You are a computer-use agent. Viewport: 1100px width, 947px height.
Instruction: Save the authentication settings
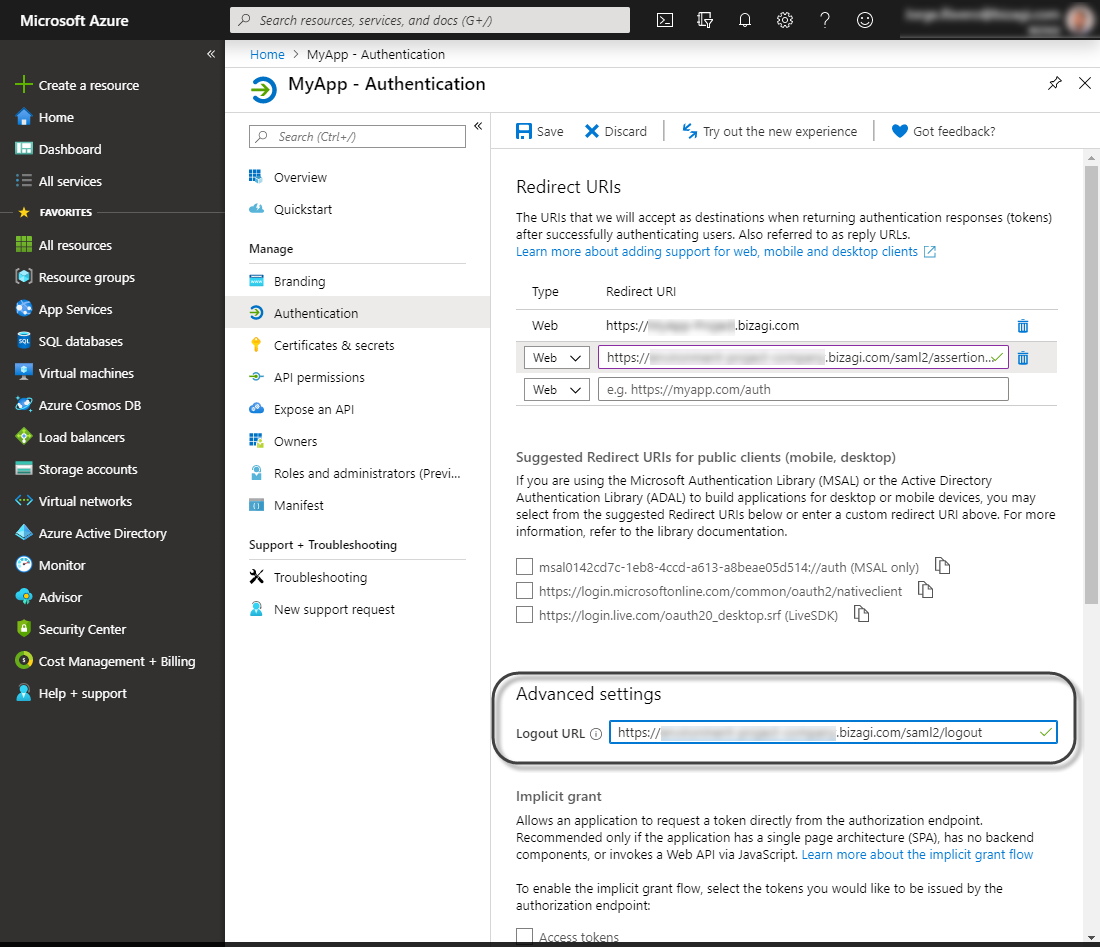point(539,131)
